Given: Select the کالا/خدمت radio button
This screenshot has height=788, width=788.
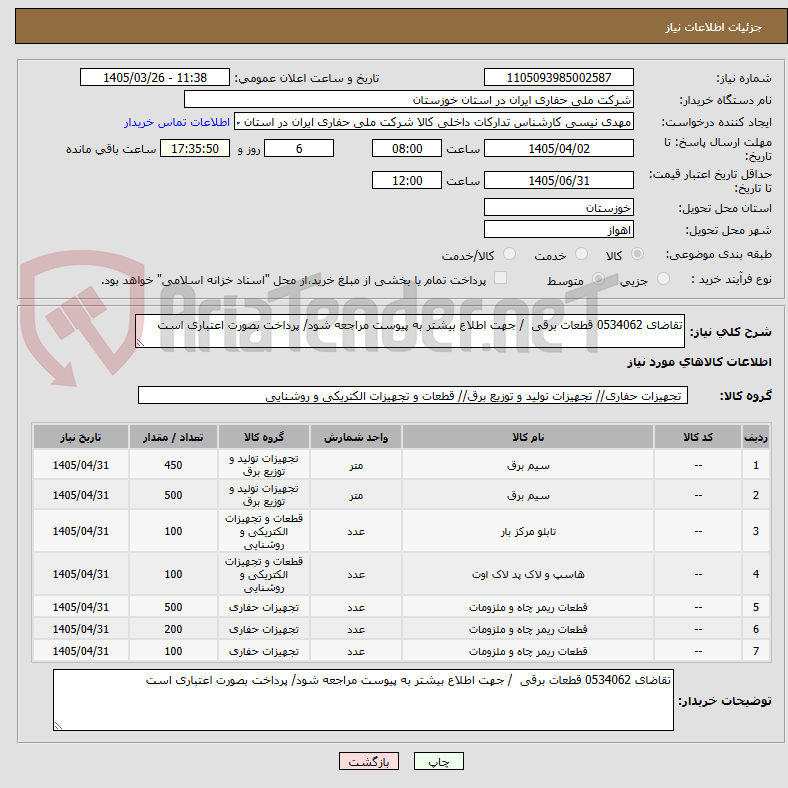Looking at the screenshot, I should pos(509,254).
